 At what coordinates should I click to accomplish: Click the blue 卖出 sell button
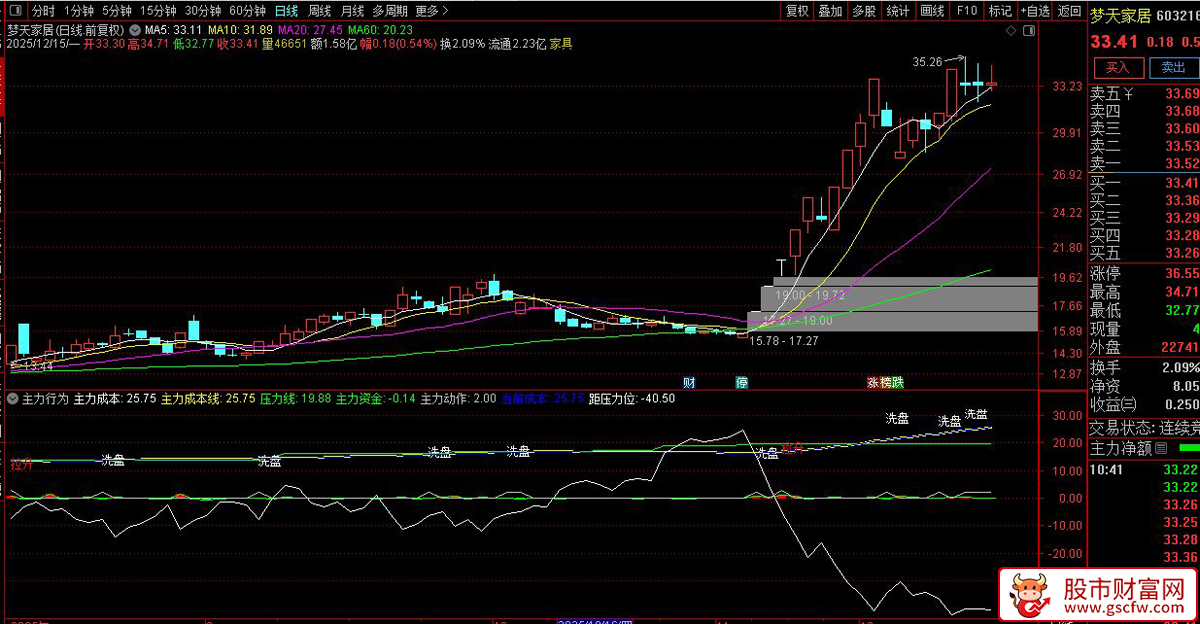point(1172,68)
